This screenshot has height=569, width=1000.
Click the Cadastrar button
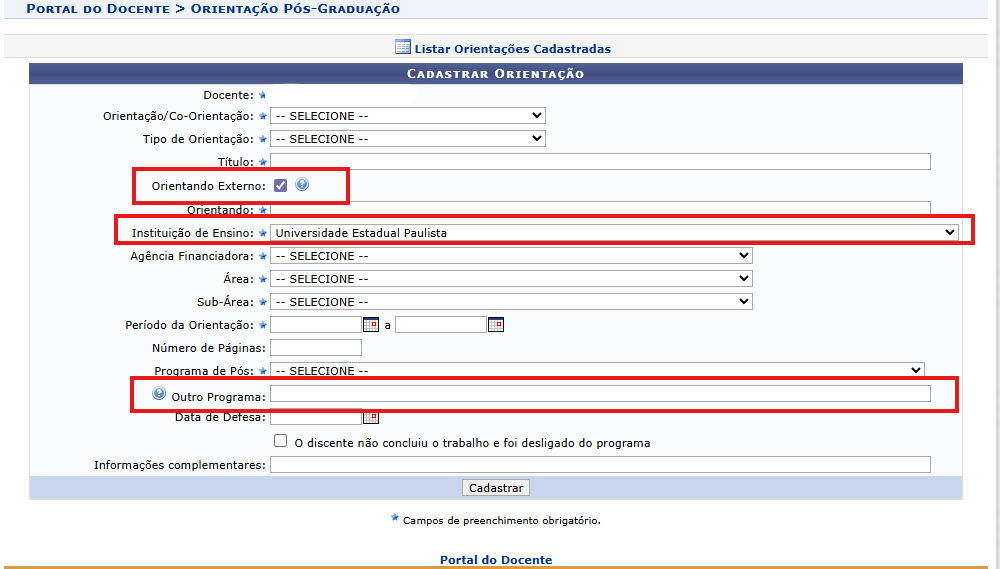(x=496, y=488)
